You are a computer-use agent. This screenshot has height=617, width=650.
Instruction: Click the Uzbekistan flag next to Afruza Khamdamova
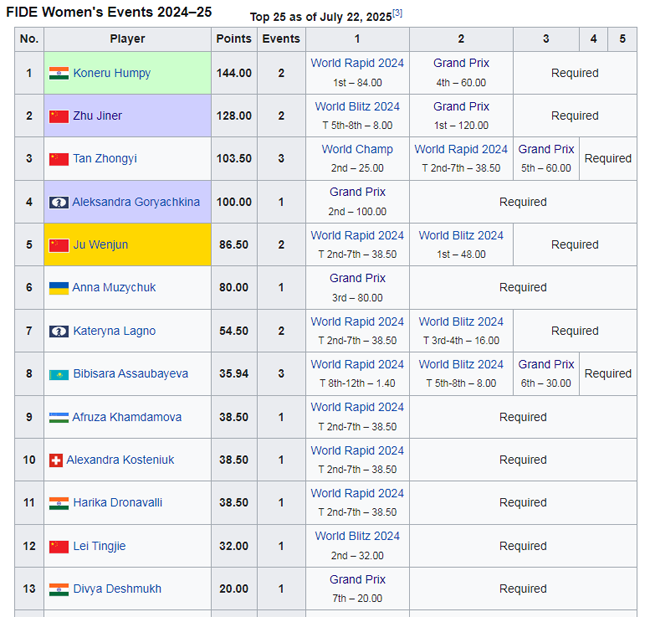coord(59,417)
